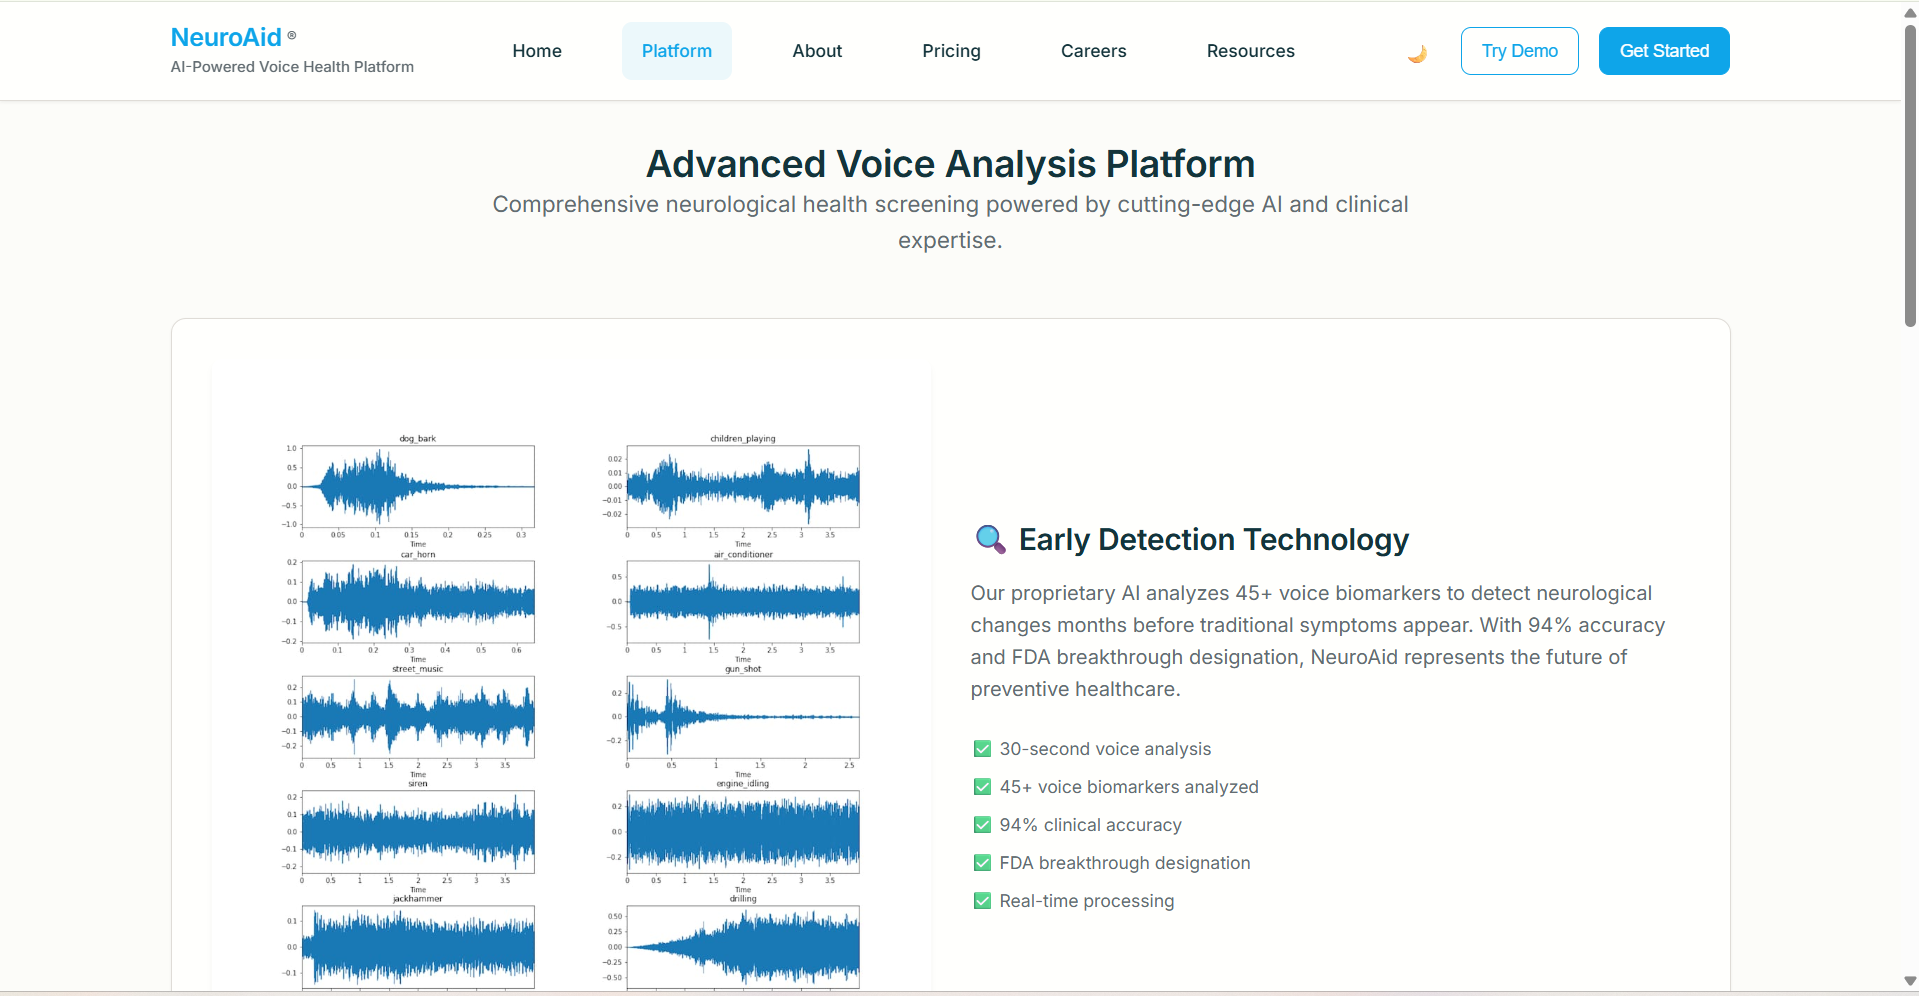The image size is (1919, 996).
Task: Click the check icon for 94% clinical accuracy
Action: click(x=982, y=825)
